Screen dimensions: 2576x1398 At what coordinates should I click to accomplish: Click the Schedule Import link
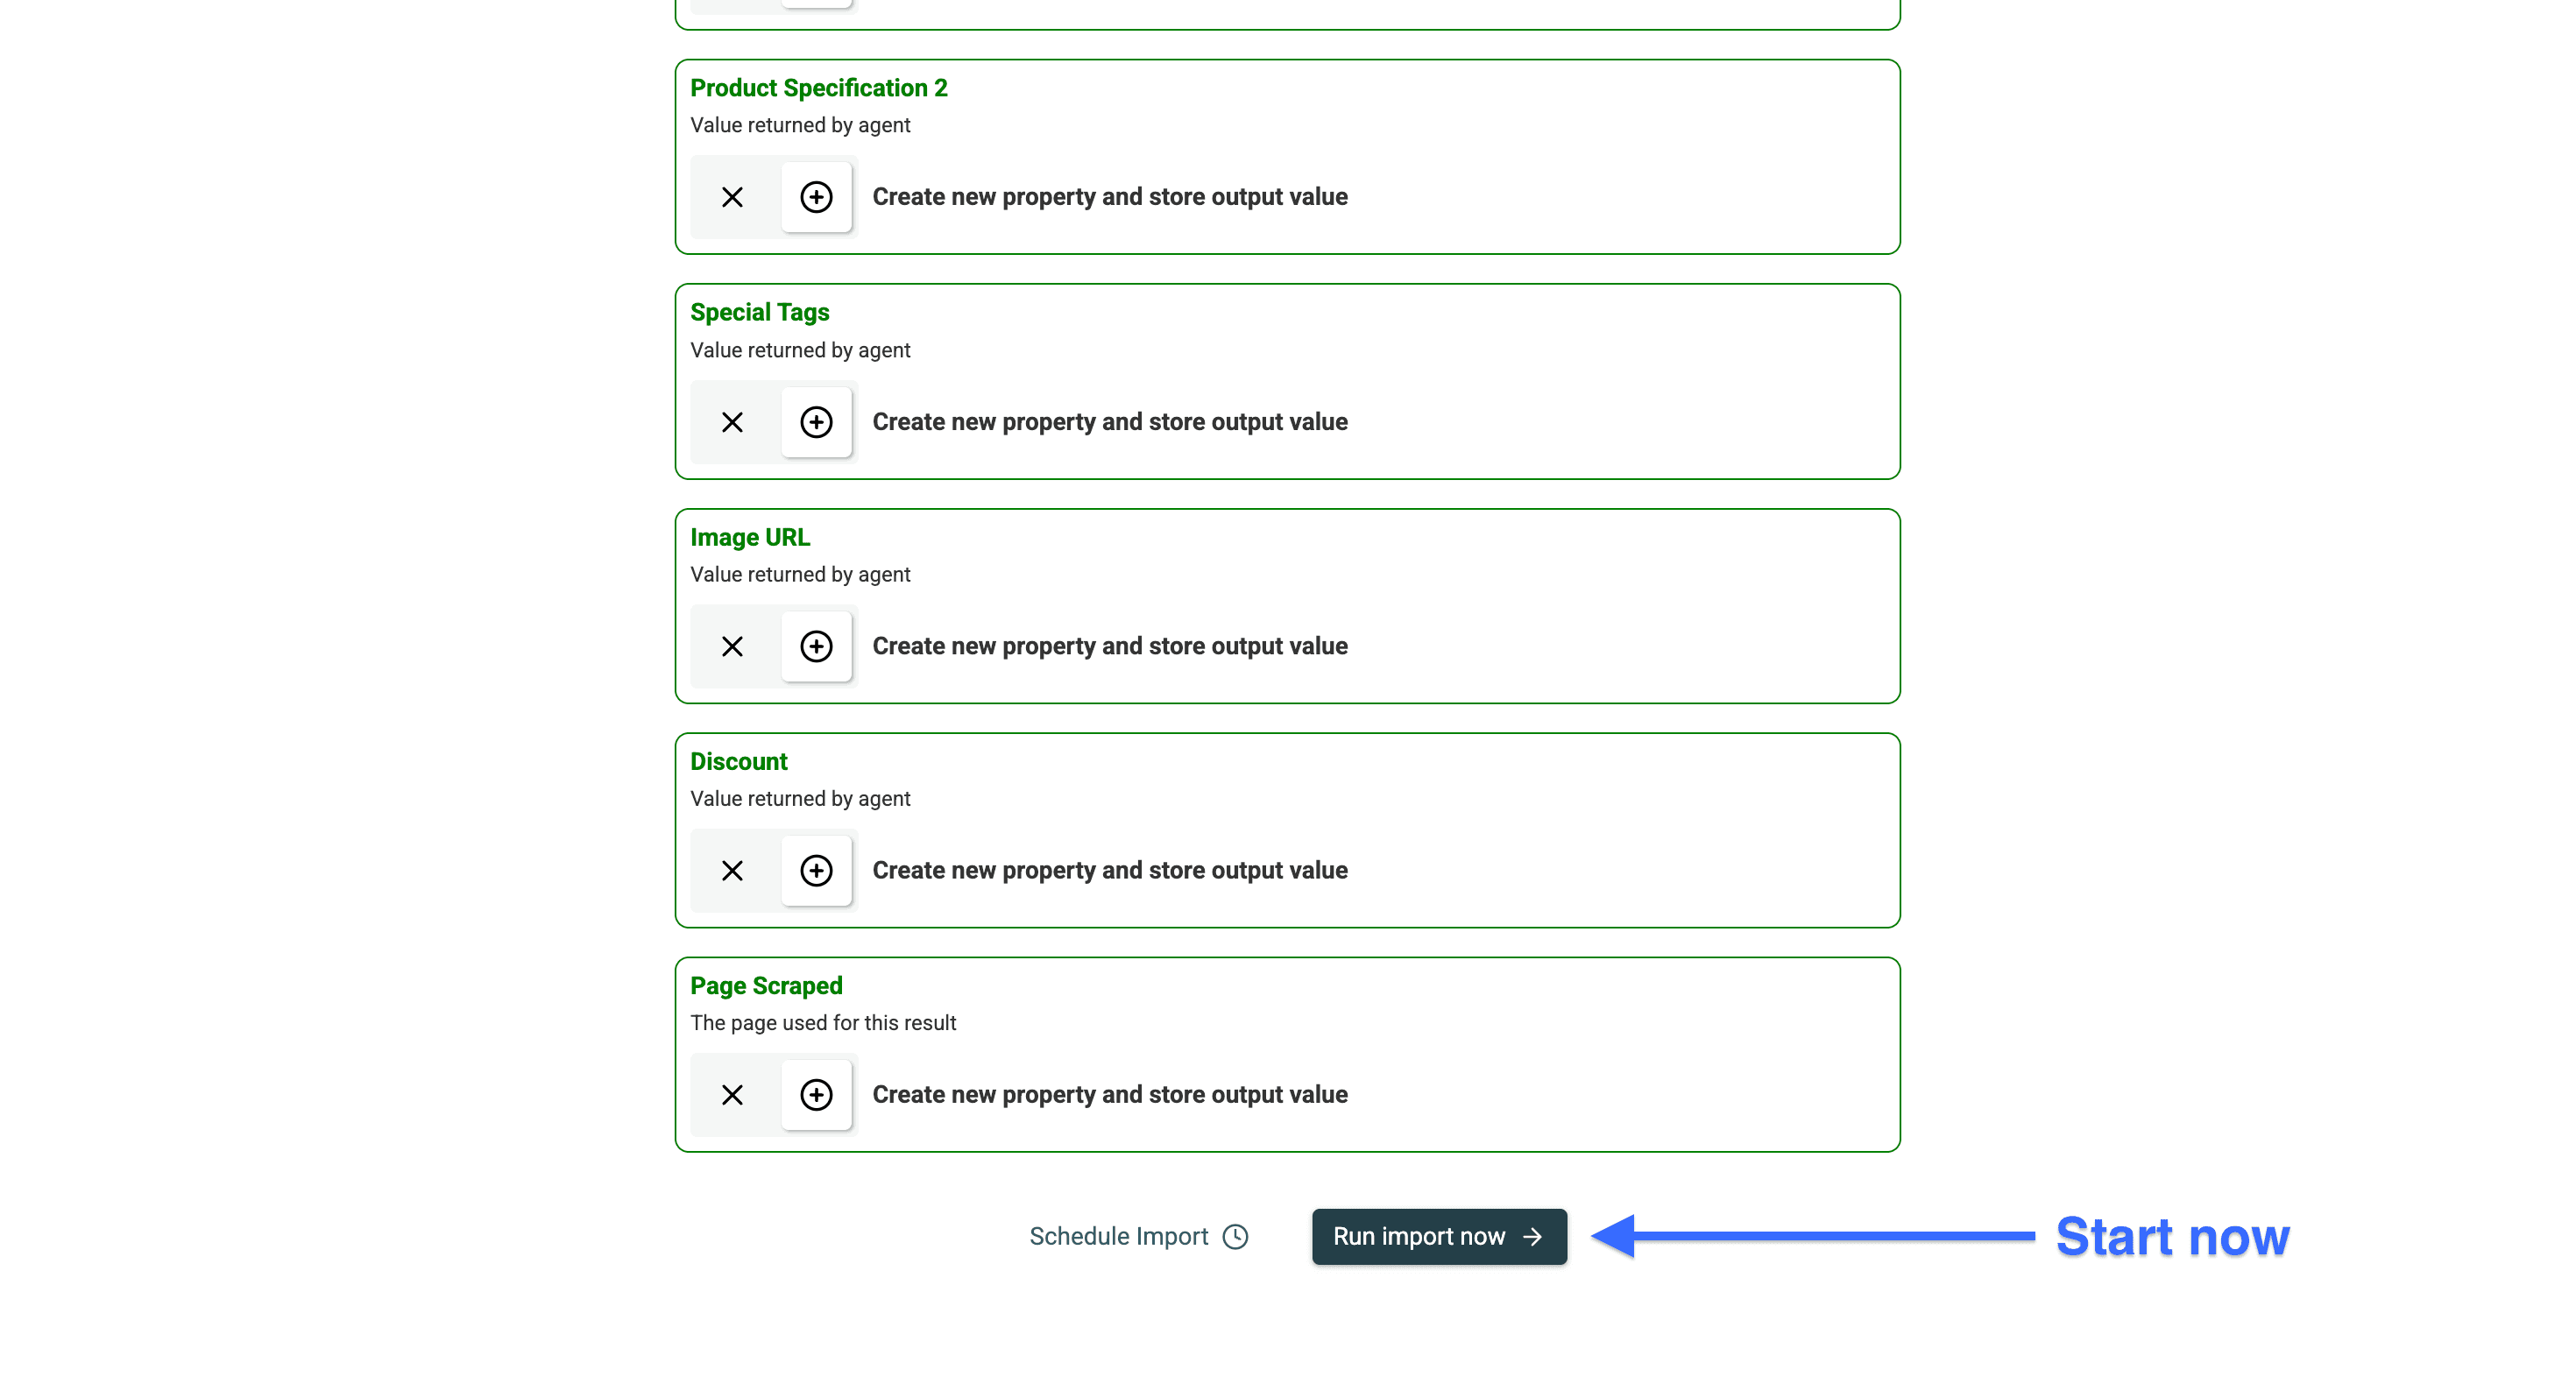(x=1118, y=1236)
